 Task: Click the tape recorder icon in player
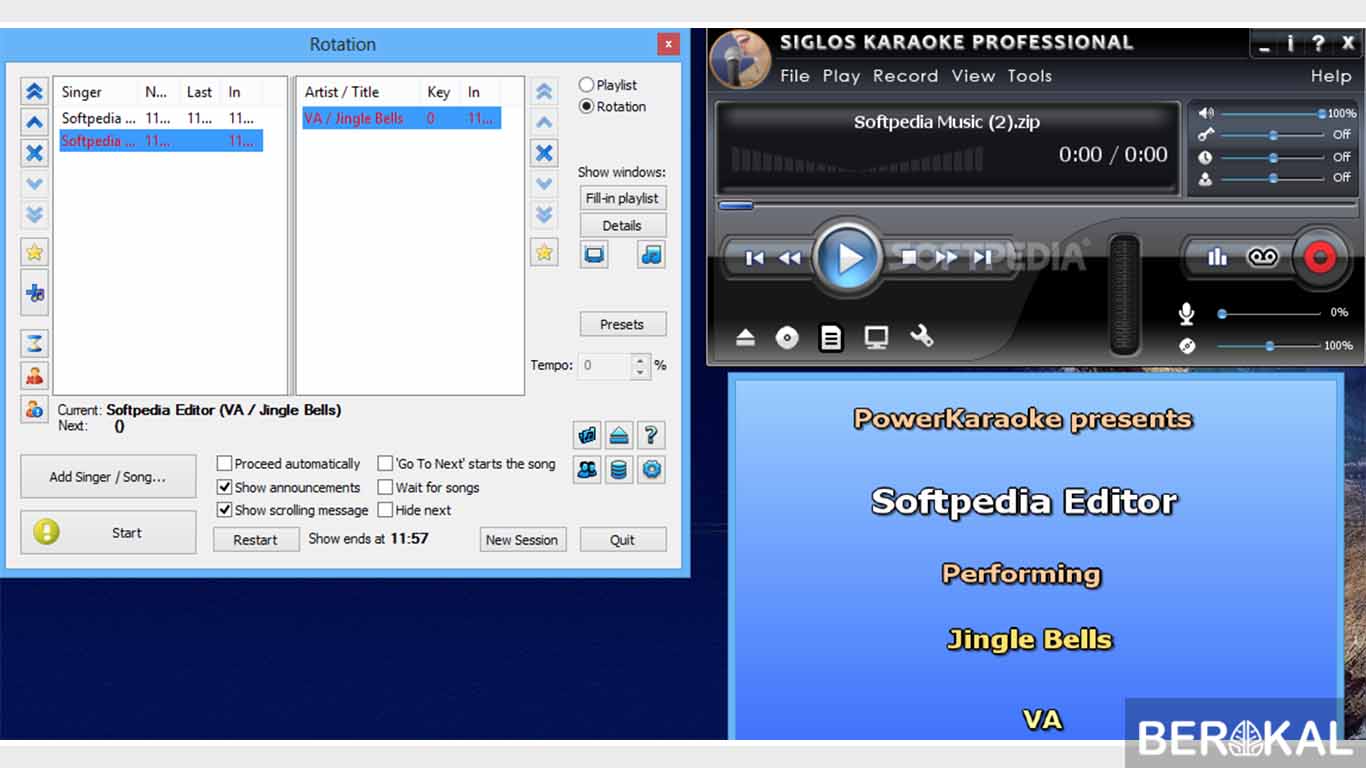coord(1263,257)
